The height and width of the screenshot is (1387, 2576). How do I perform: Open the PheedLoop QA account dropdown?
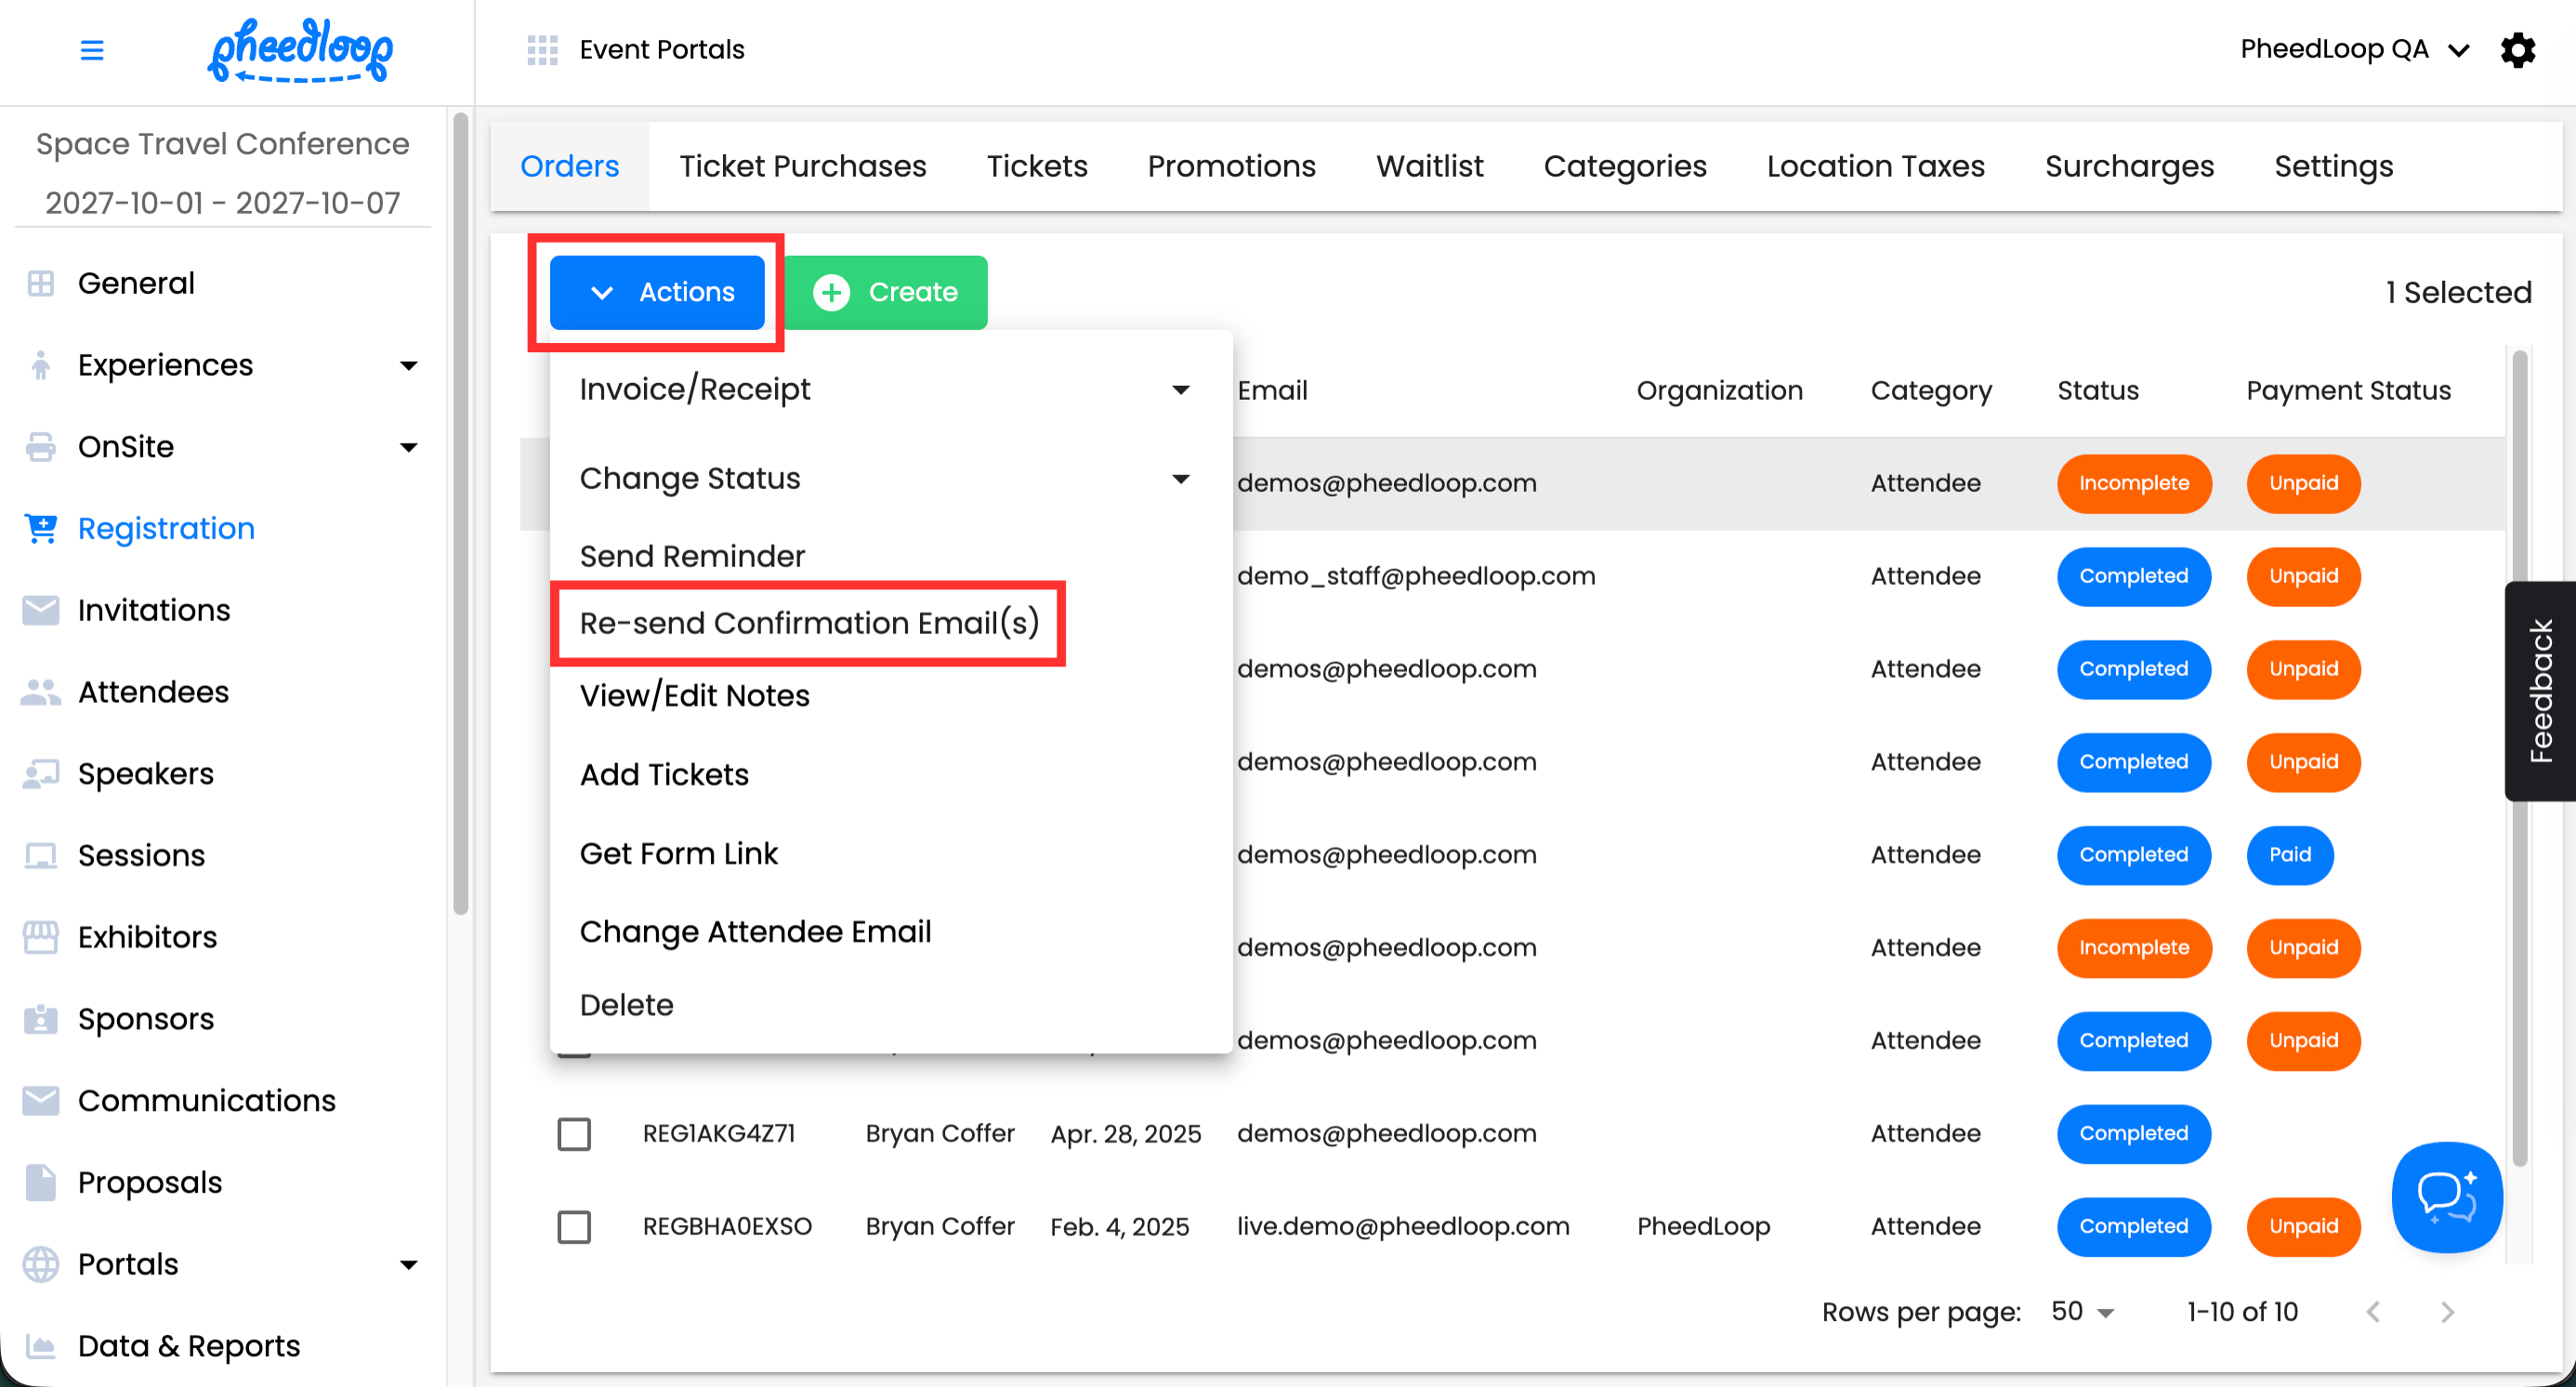coord(2354,50)
